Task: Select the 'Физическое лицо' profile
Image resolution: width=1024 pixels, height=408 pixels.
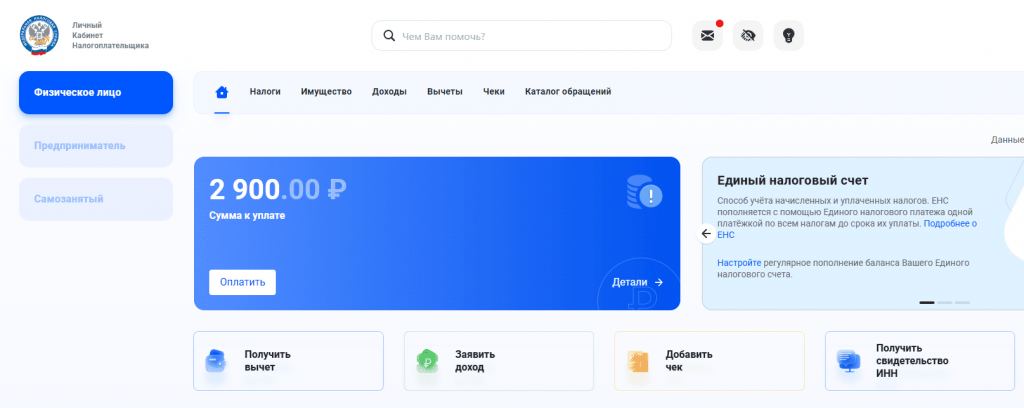Action: [x=96, y=93]
